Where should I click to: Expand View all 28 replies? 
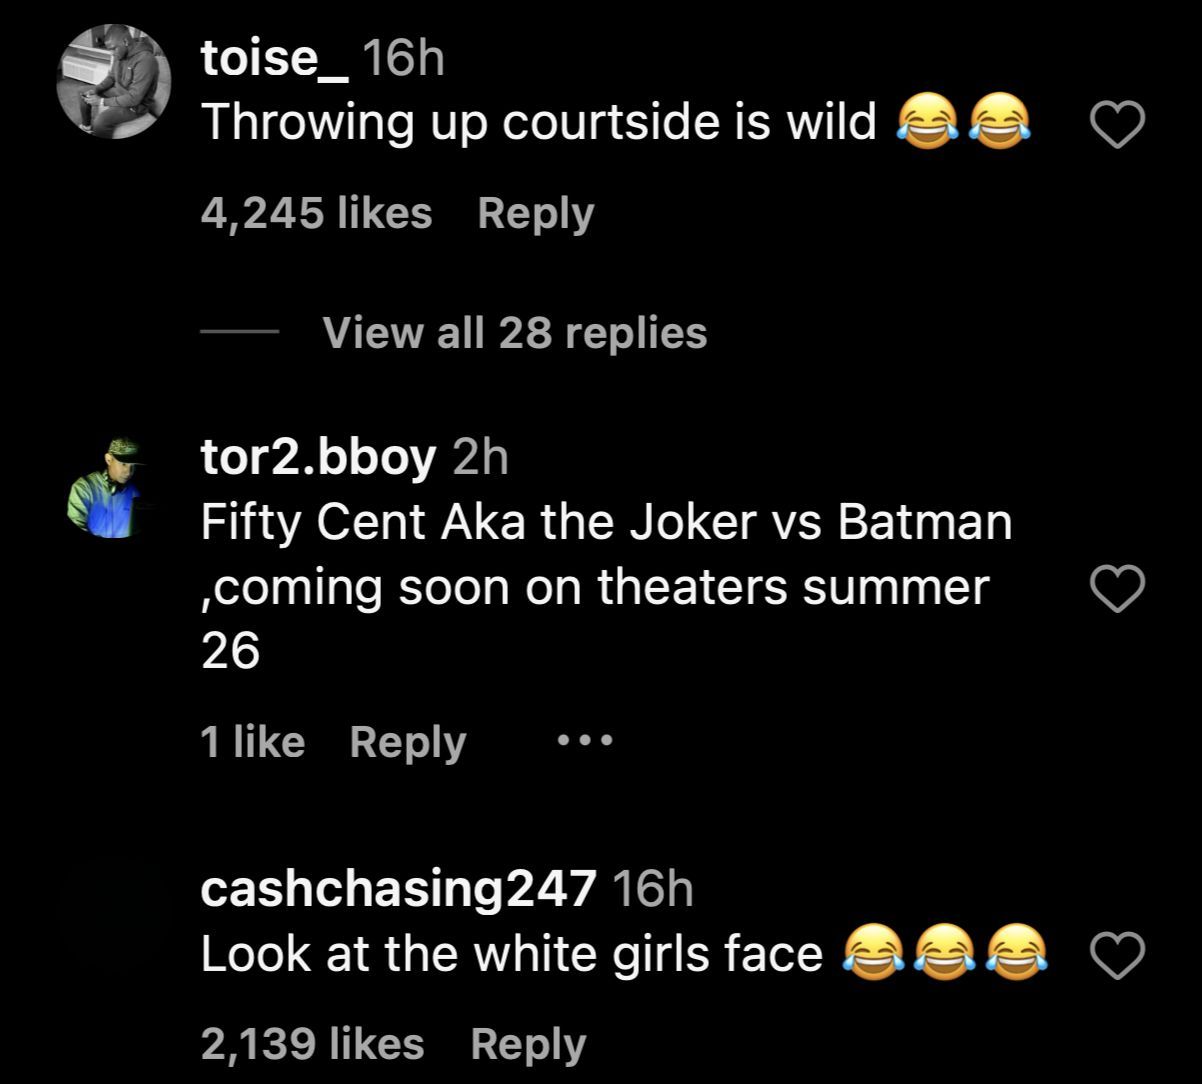click(514, 332)
